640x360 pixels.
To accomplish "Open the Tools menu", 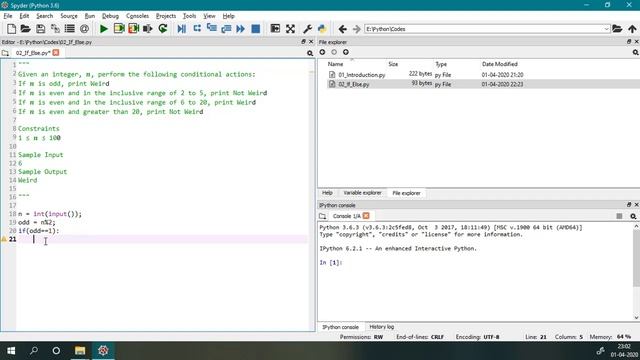I will pos(189,16).
